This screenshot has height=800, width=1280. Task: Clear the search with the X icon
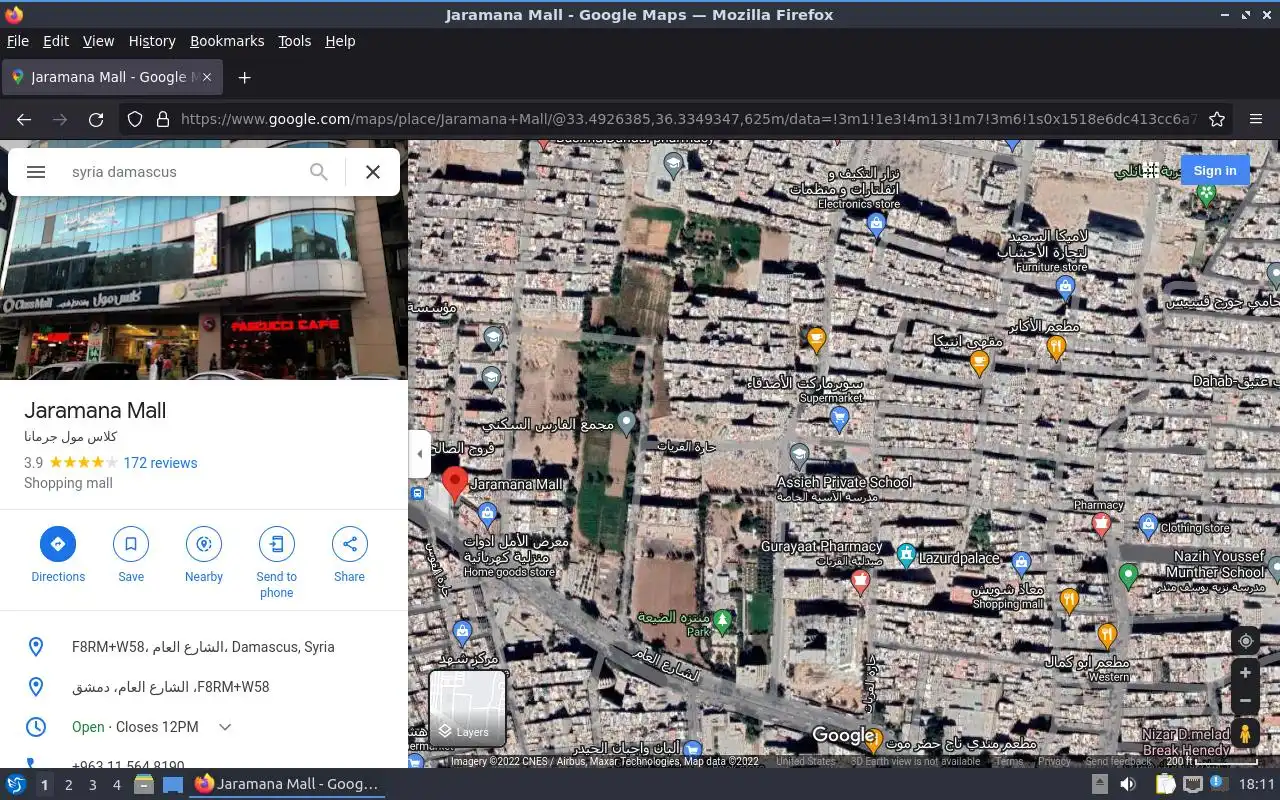pyautogui.click(x=373, y=172)
